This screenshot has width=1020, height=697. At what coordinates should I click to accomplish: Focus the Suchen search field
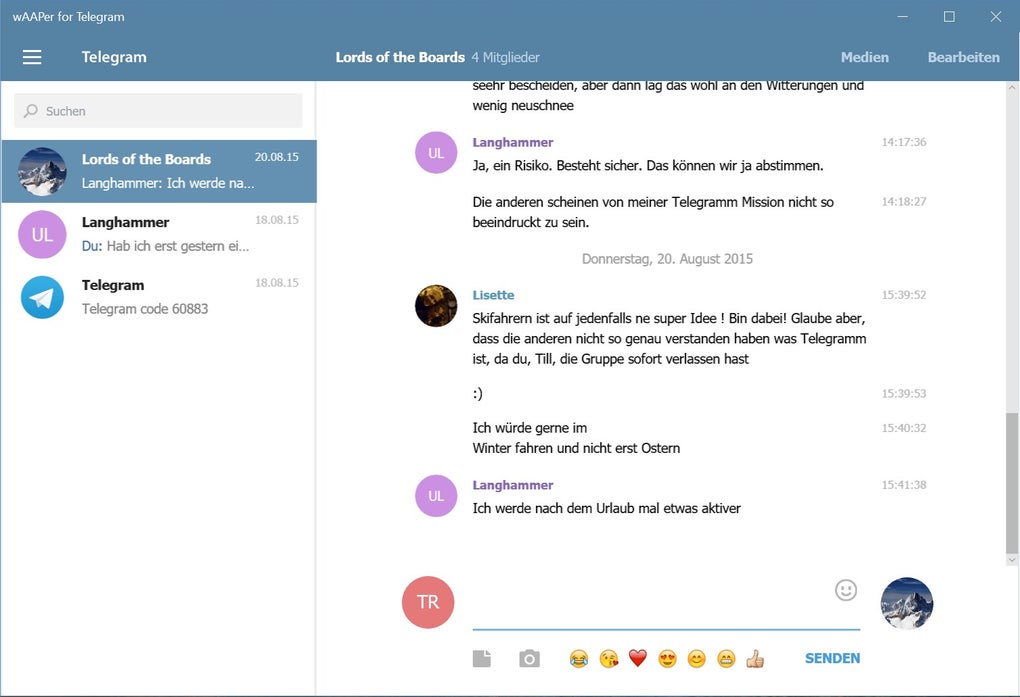coord(158,111)
